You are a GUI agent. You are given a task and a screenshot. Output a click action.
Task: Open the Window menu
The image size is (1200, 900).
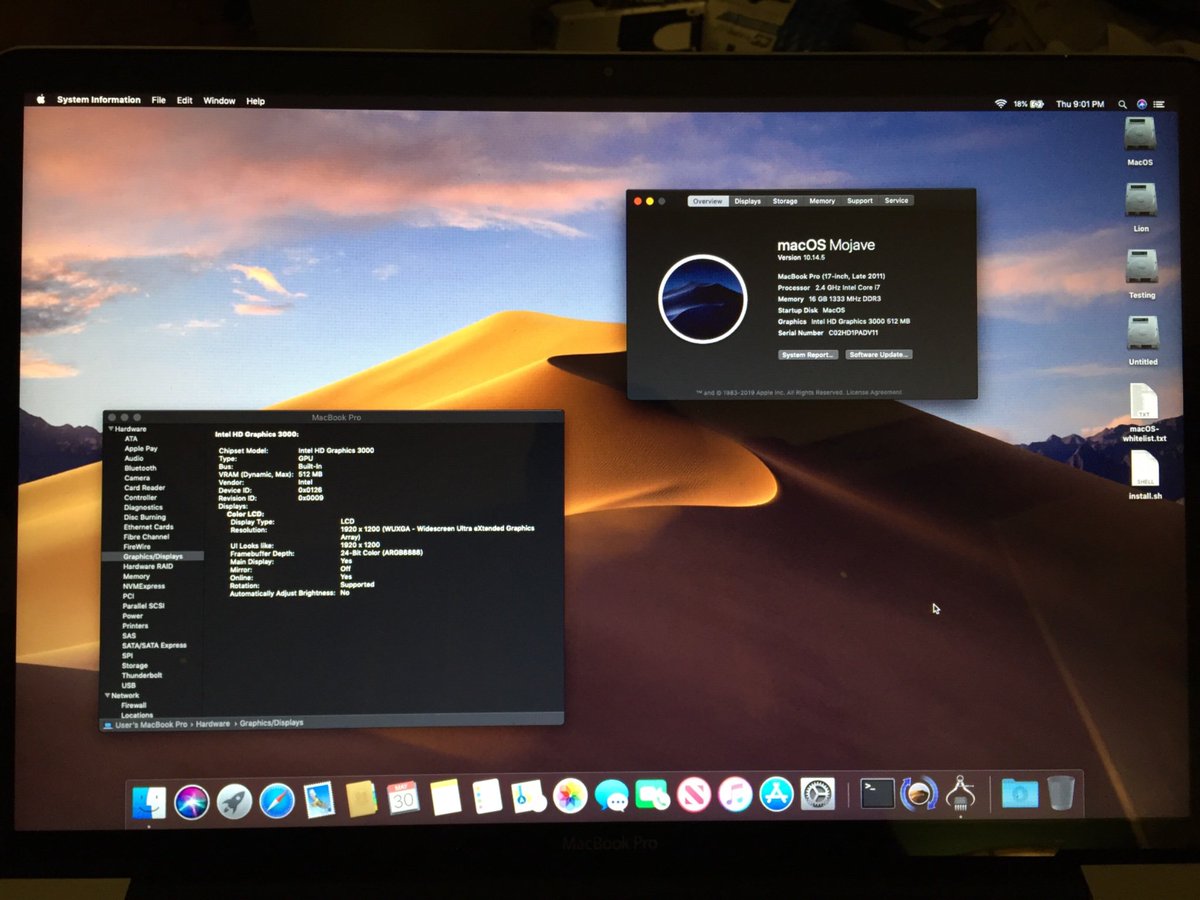coord(219,101)
